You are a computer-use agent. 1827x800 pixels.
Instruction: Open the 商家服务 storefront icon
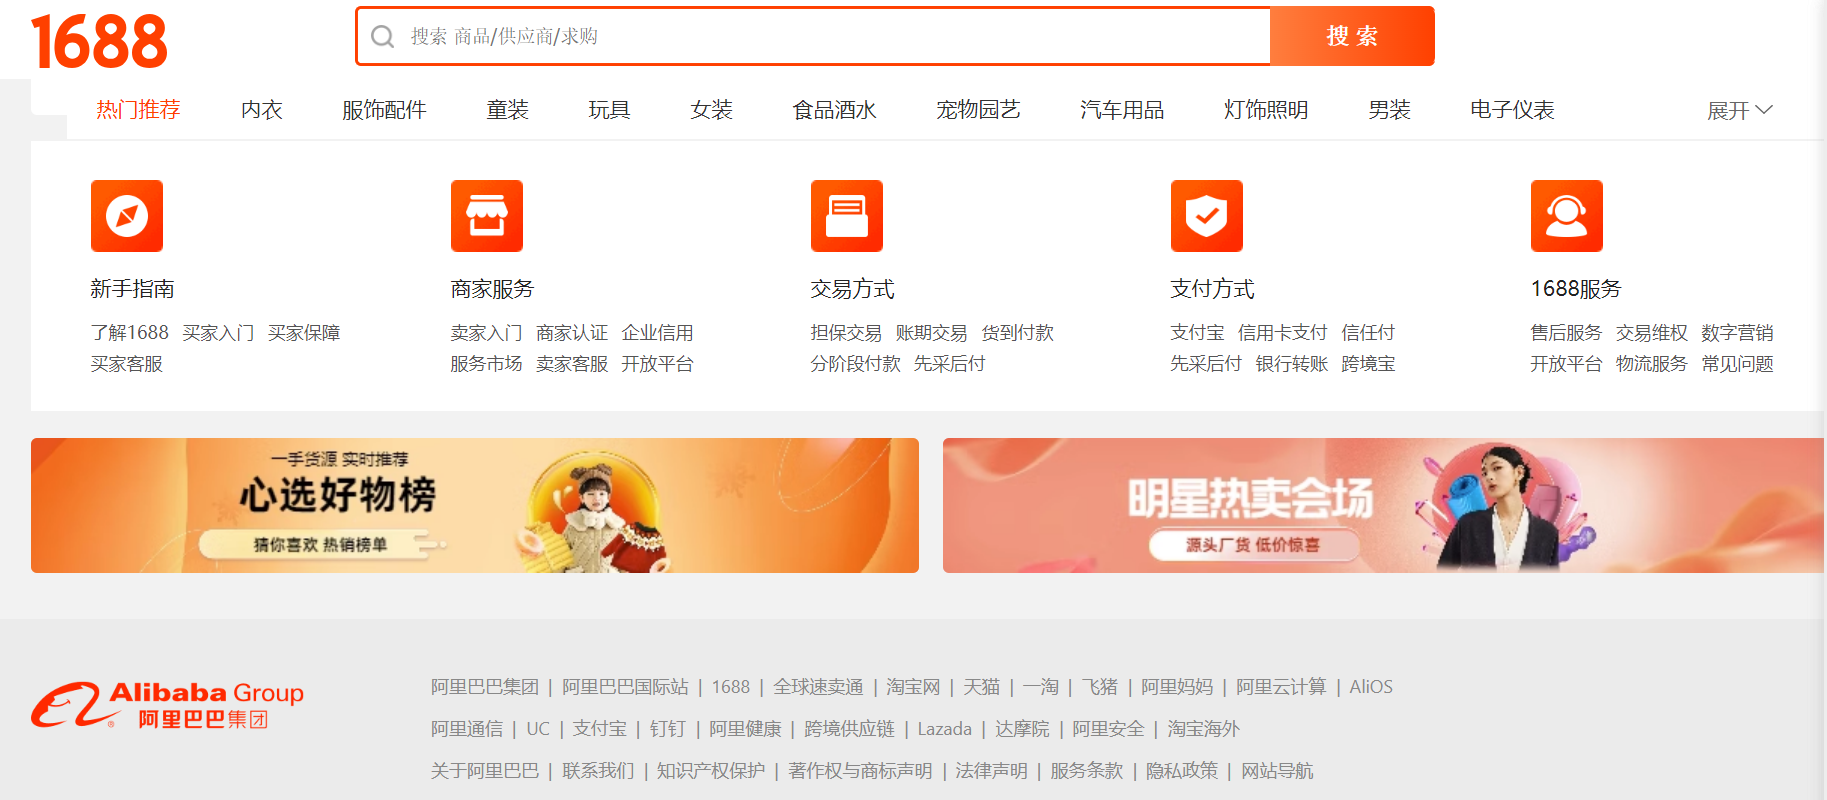click(x=487, y=216)
